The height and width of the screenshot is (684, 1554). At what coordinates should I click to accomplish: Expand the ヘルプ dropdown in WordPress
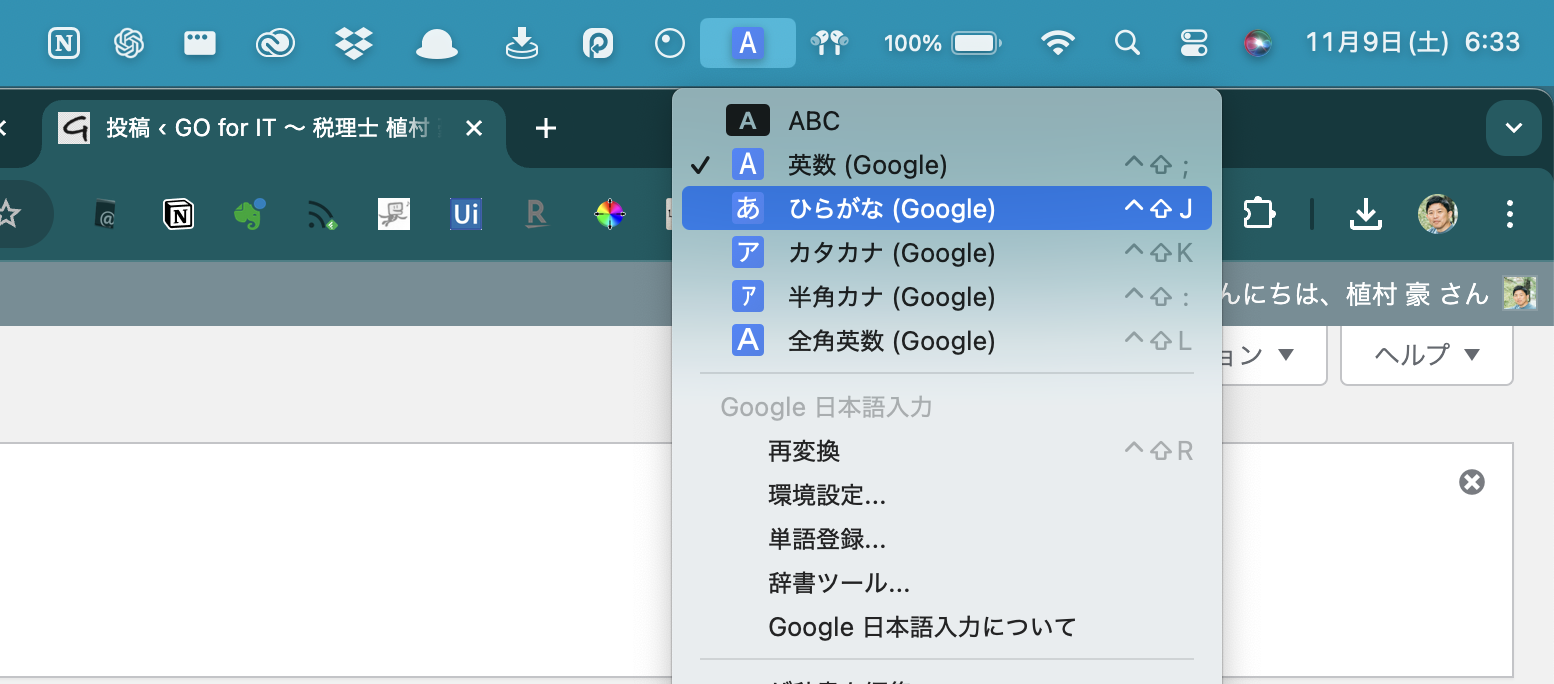1426,355
